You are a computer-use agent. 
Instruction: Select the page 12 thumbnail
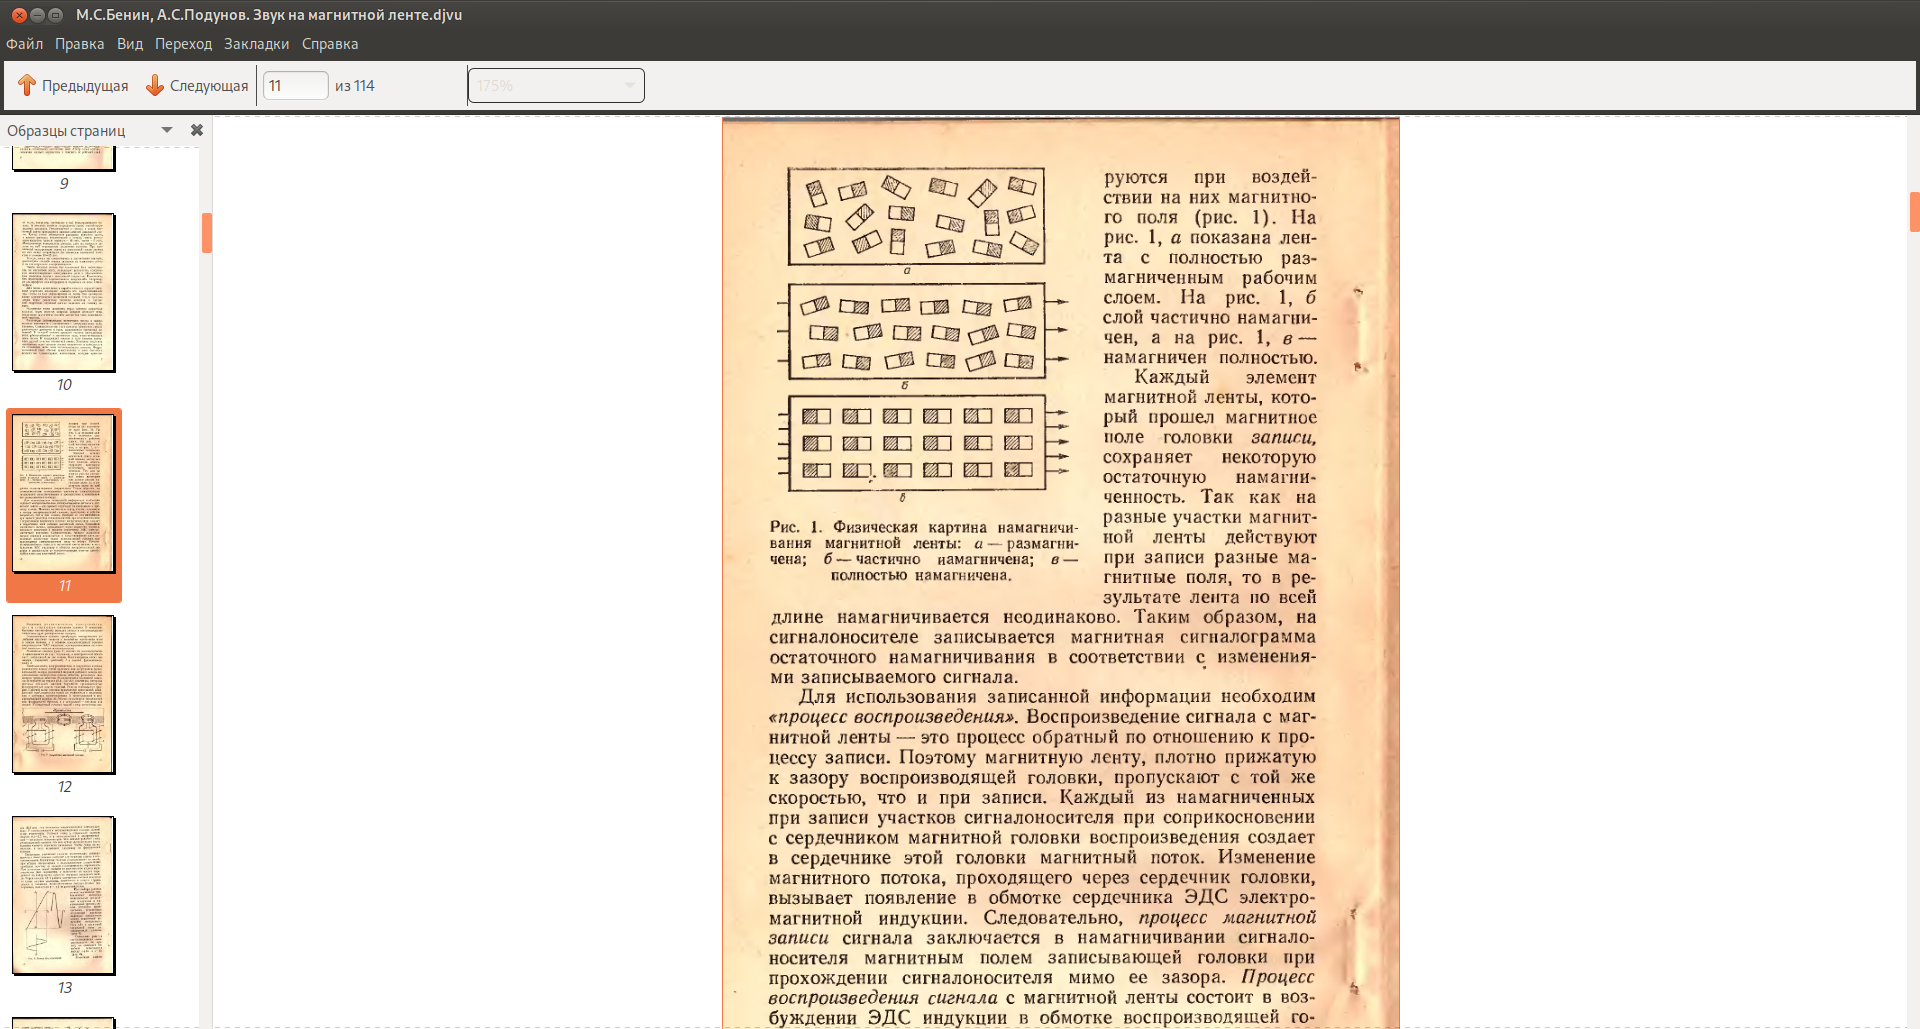(x=64, y=694)
